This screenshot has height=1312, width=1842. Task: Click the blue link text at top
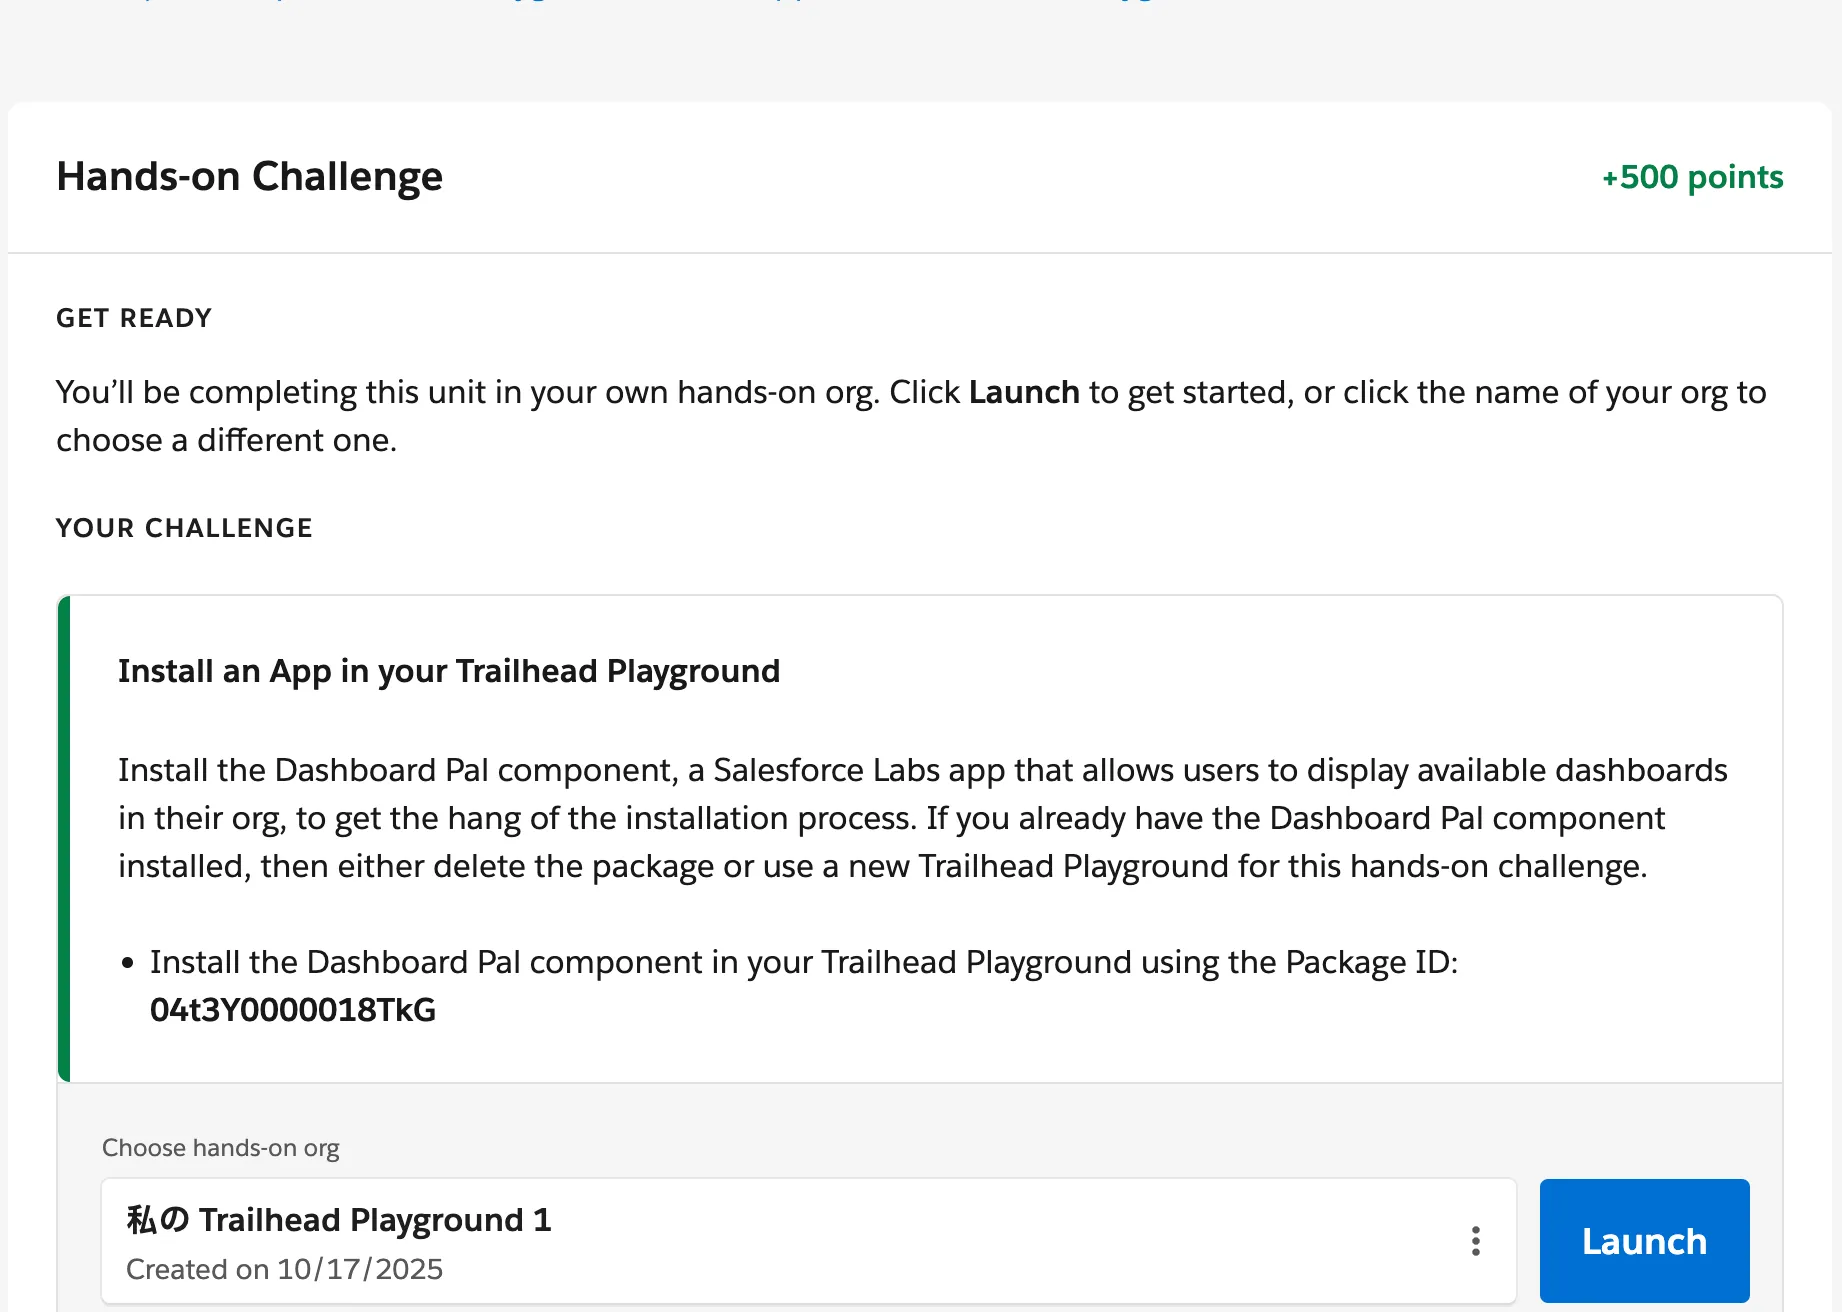[540, 3]
